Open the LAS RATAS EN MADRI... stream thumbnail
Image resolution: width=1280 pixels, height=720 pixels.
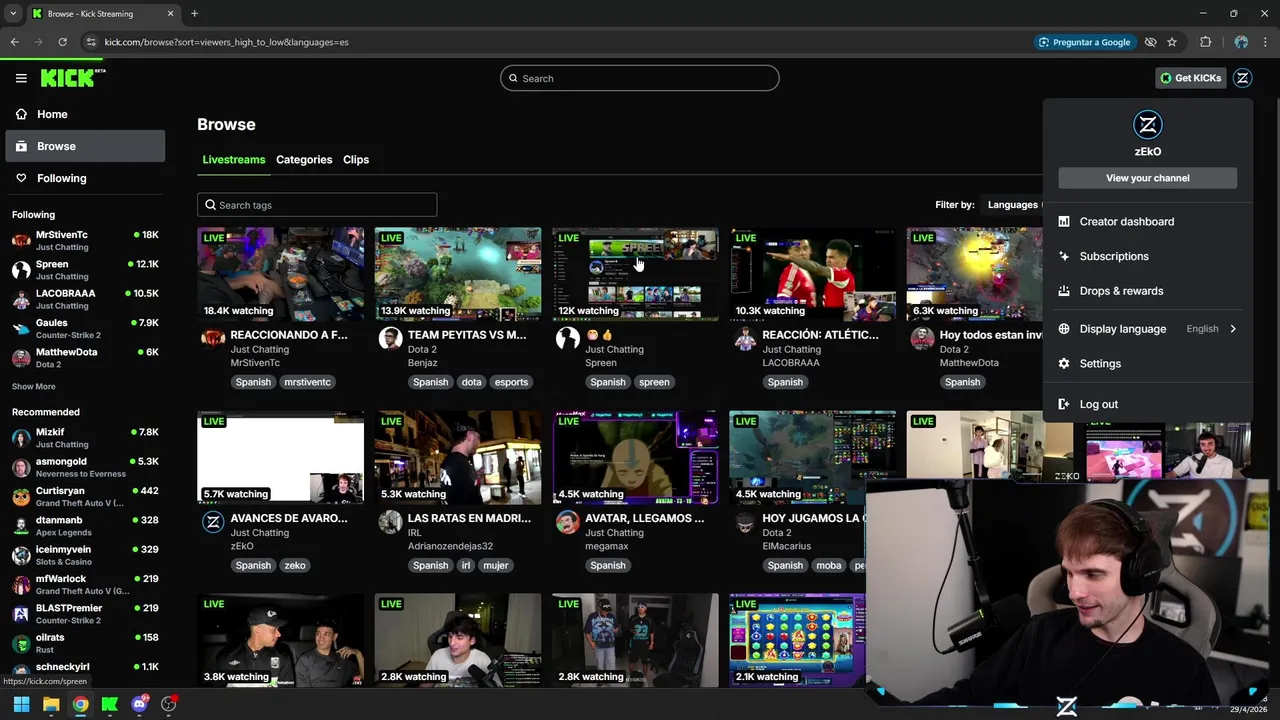[x=458, y=457]
